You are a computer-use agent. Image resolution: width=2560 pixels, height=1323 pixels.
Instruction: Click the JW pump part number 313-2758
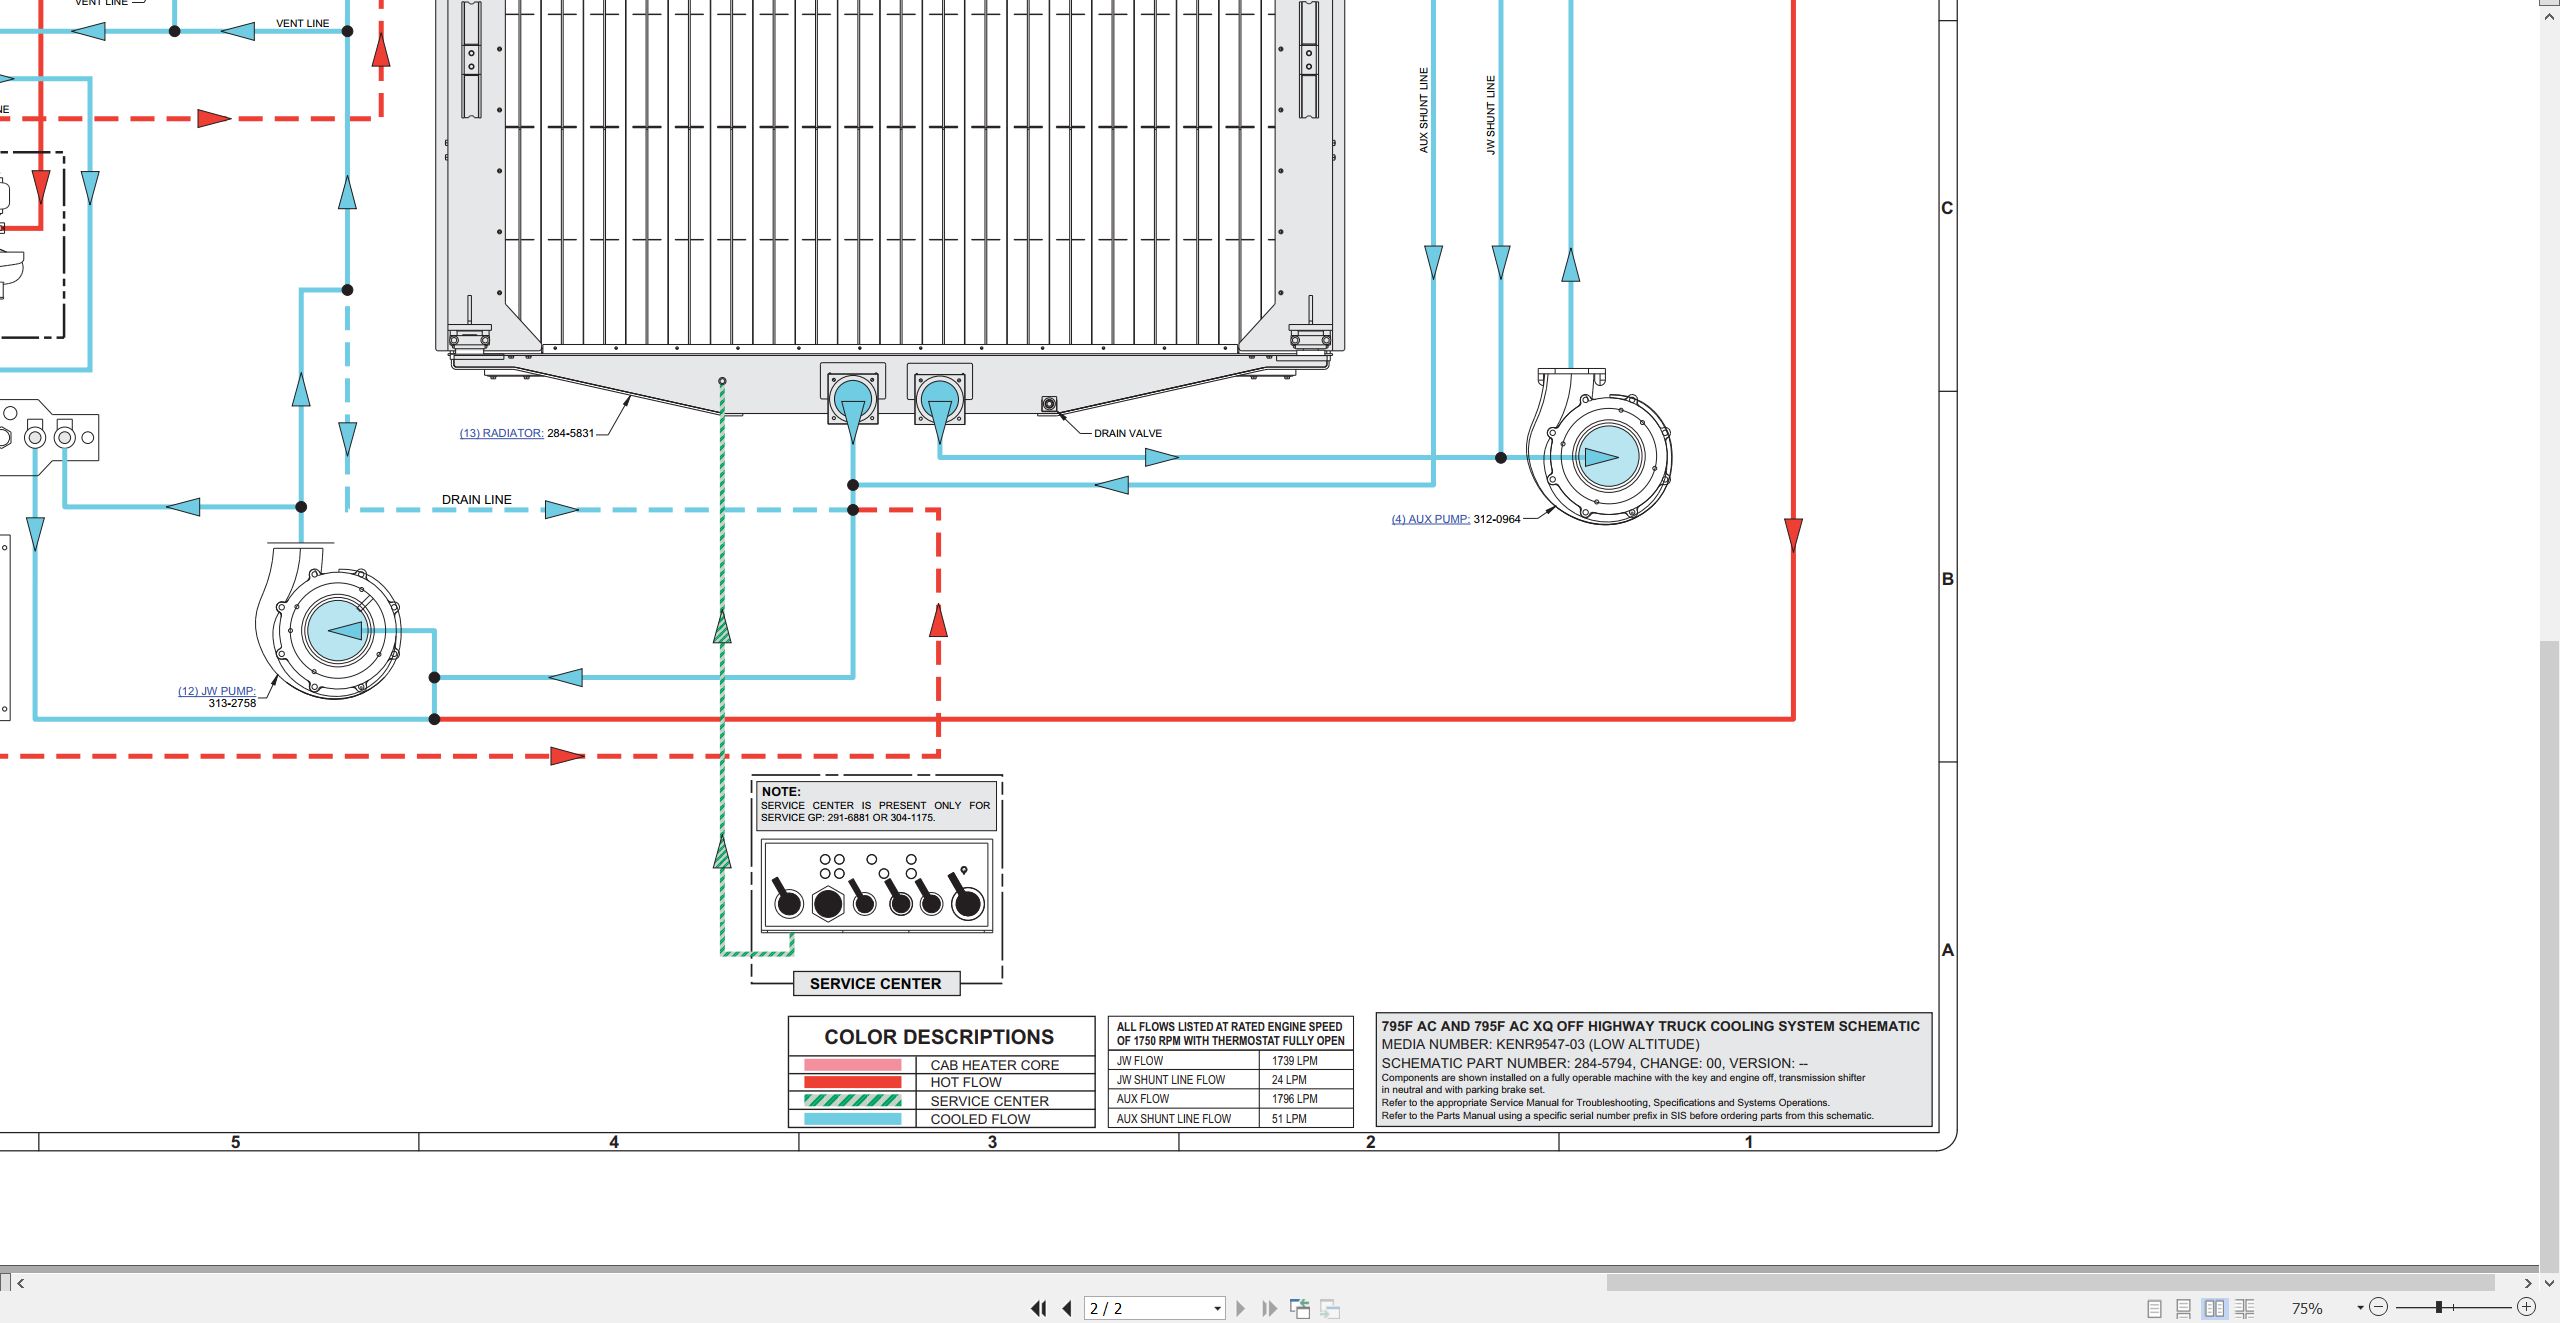pos(232,703)
